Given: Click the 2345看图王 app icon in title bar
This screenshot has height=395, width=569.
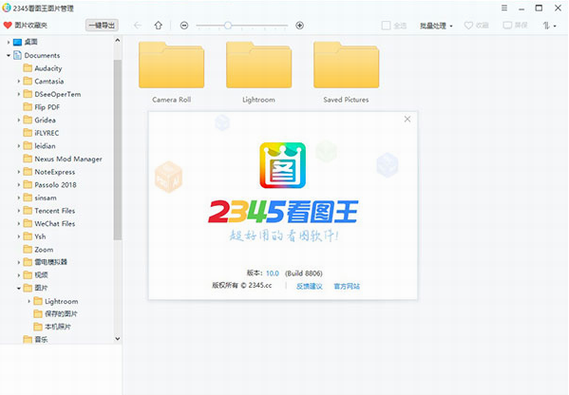Looking at the screenshot, I should (7, 8).
